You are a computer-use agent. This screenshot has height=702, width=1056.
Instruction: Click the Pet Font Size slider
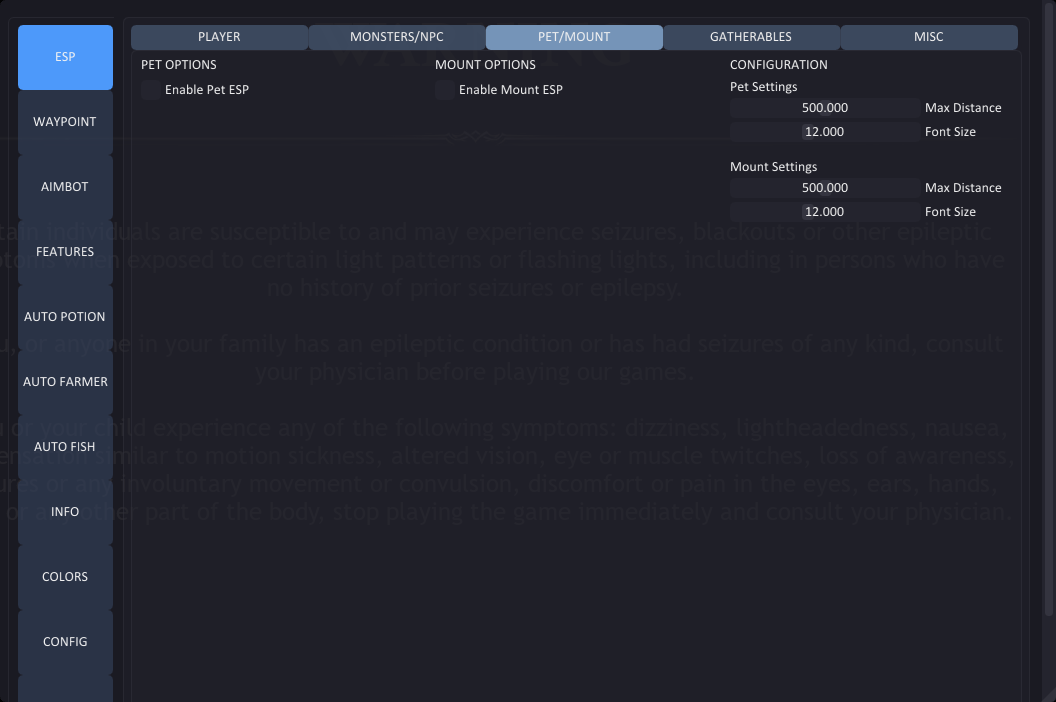[825, 132]
